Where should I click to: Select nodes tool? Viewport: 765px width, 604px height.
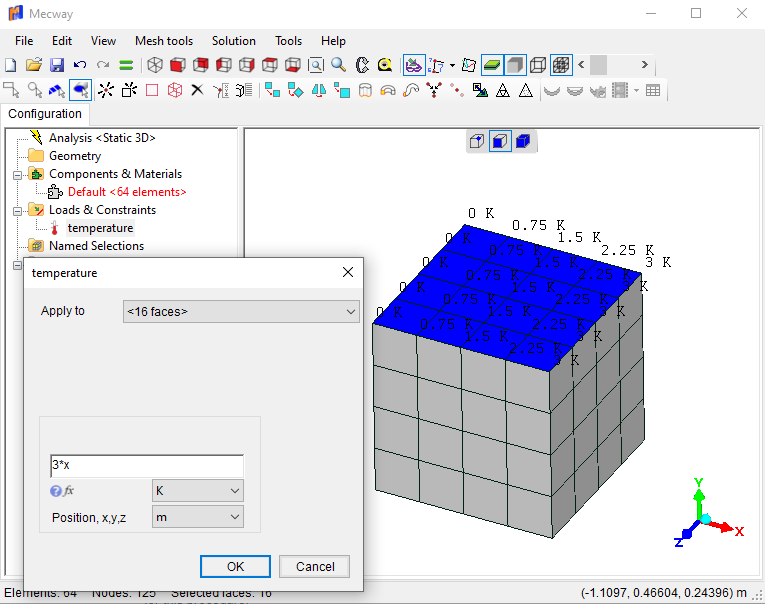(11, 90)
